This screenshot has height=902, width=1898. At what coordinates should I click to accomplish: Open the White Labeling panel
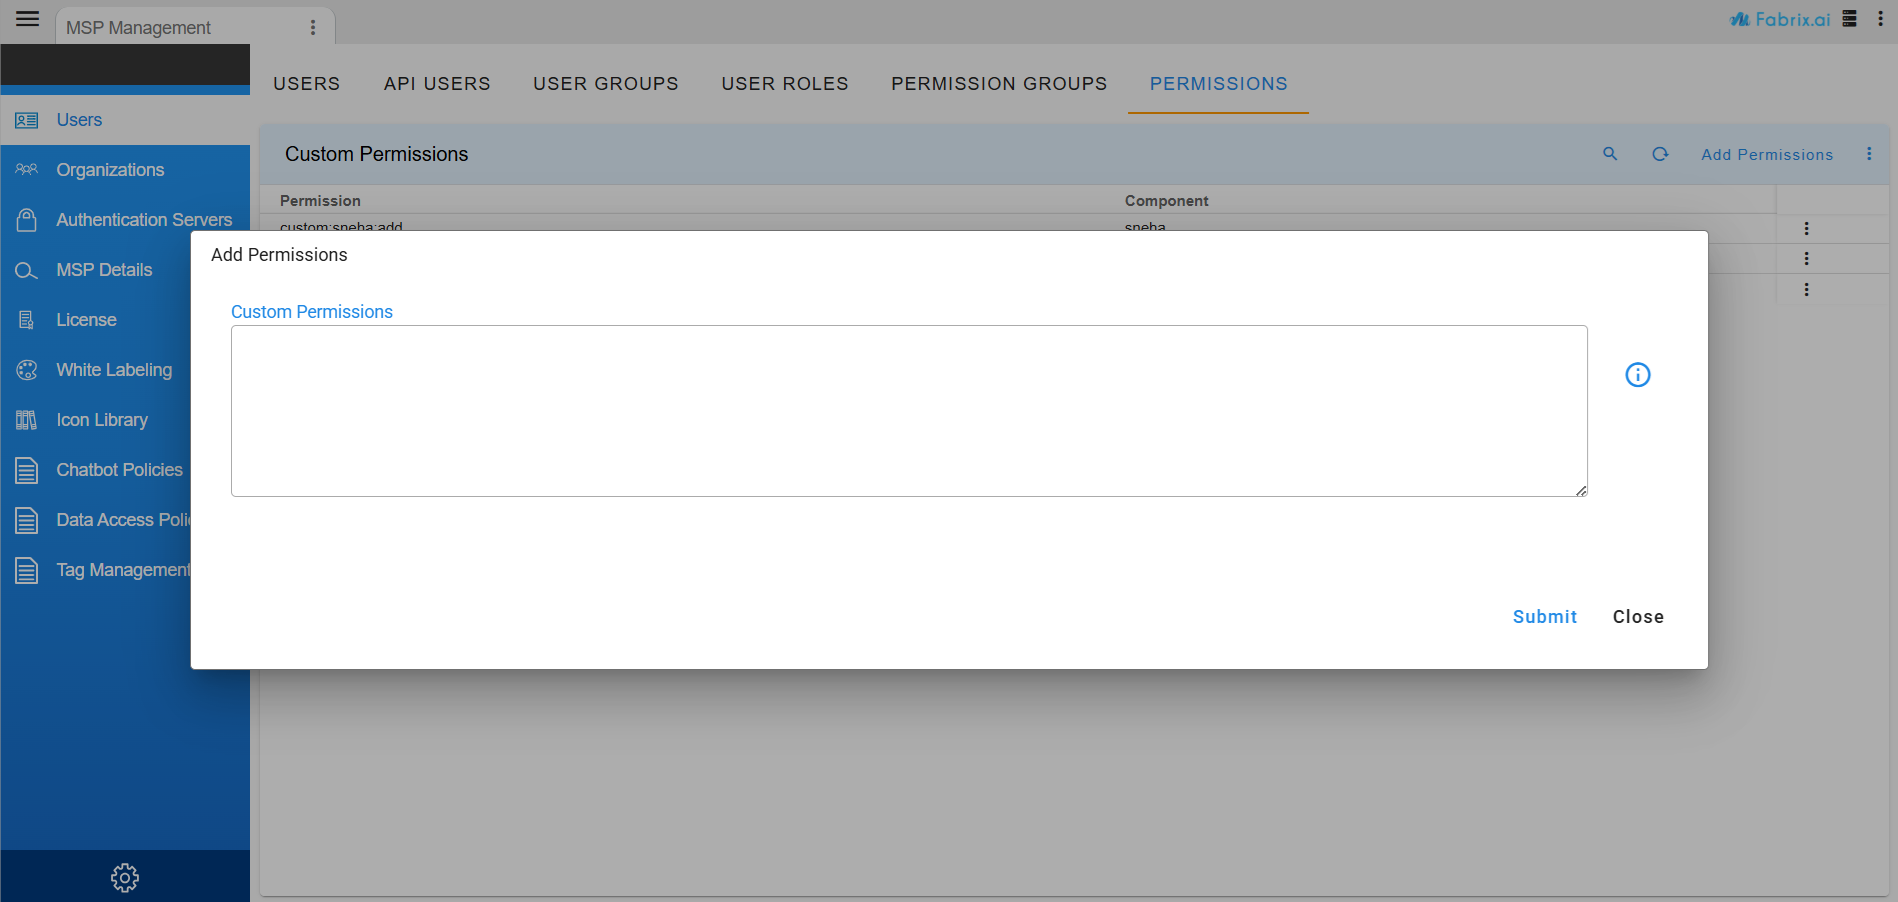coord(113,369)
